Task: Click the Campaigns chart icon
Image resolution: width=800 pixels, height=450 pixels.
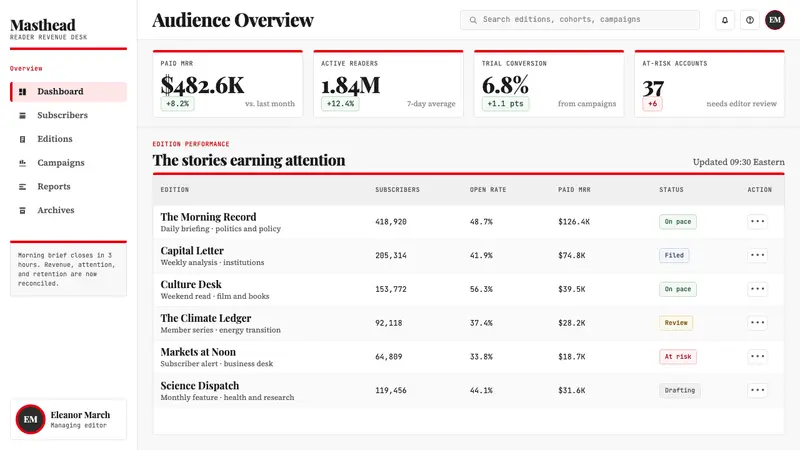Action: 22,163
